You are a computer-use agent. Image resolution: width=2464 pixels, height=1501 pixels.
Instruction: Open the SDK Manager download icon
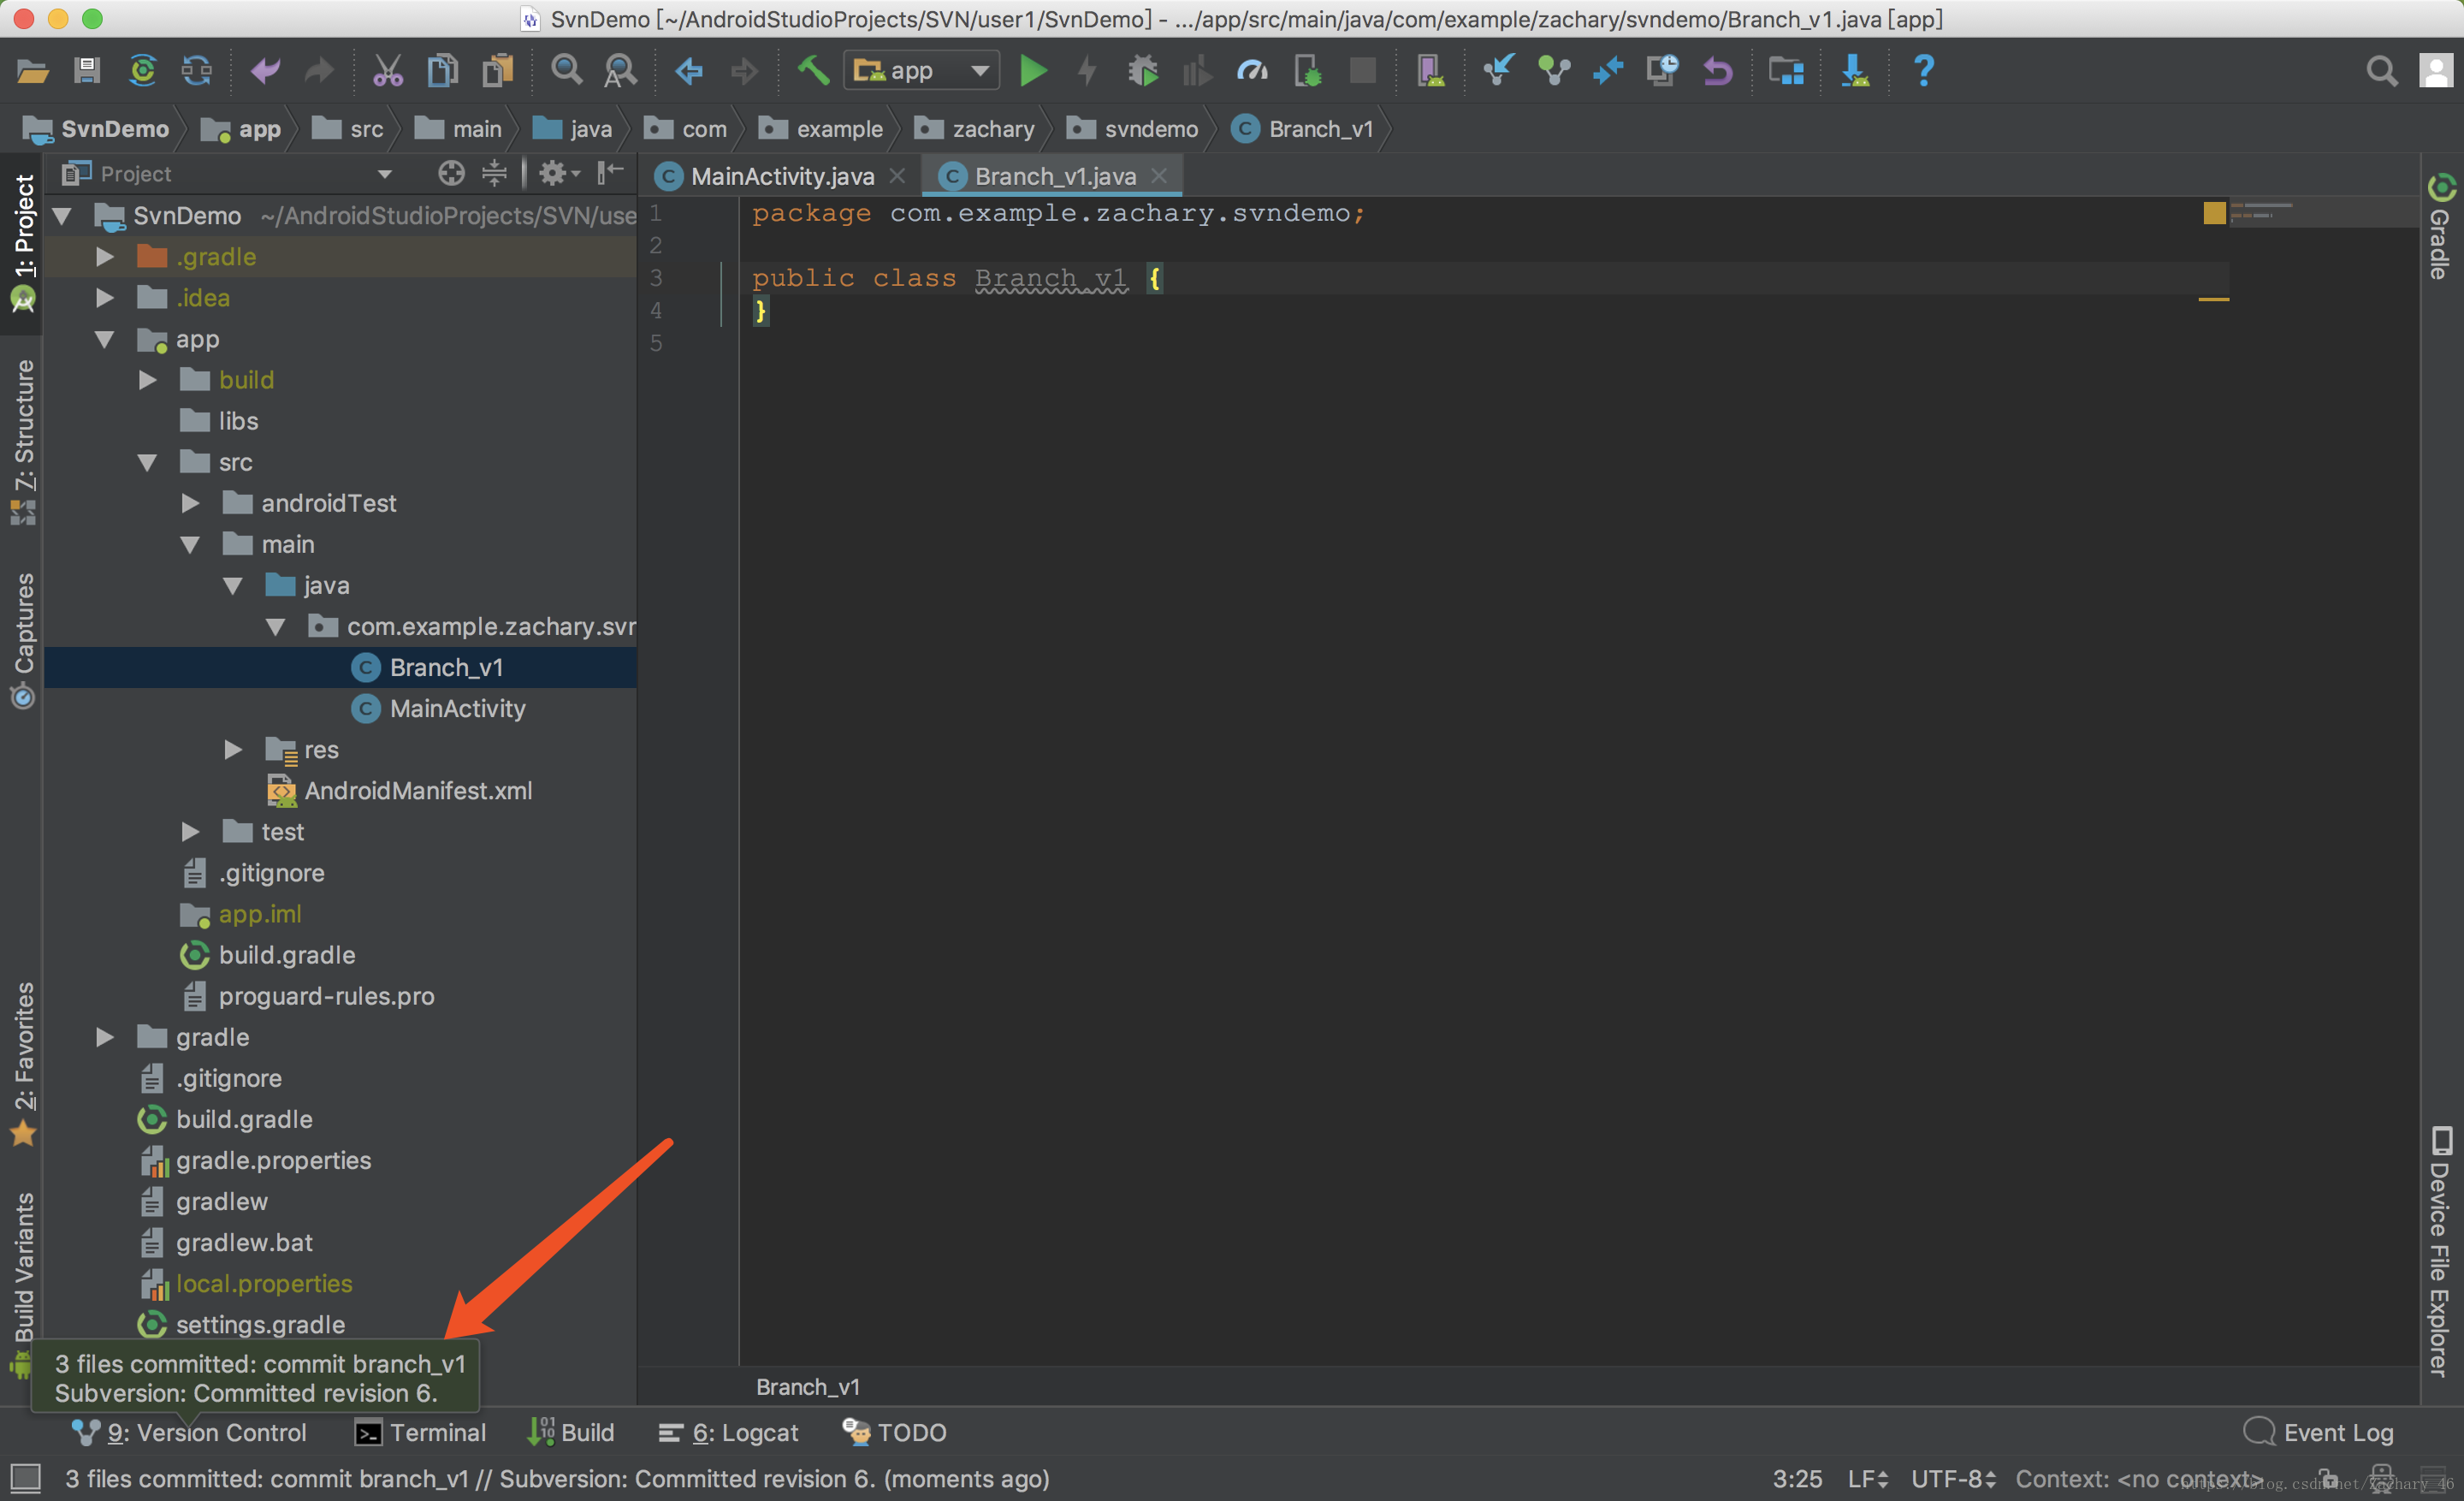1855,71
